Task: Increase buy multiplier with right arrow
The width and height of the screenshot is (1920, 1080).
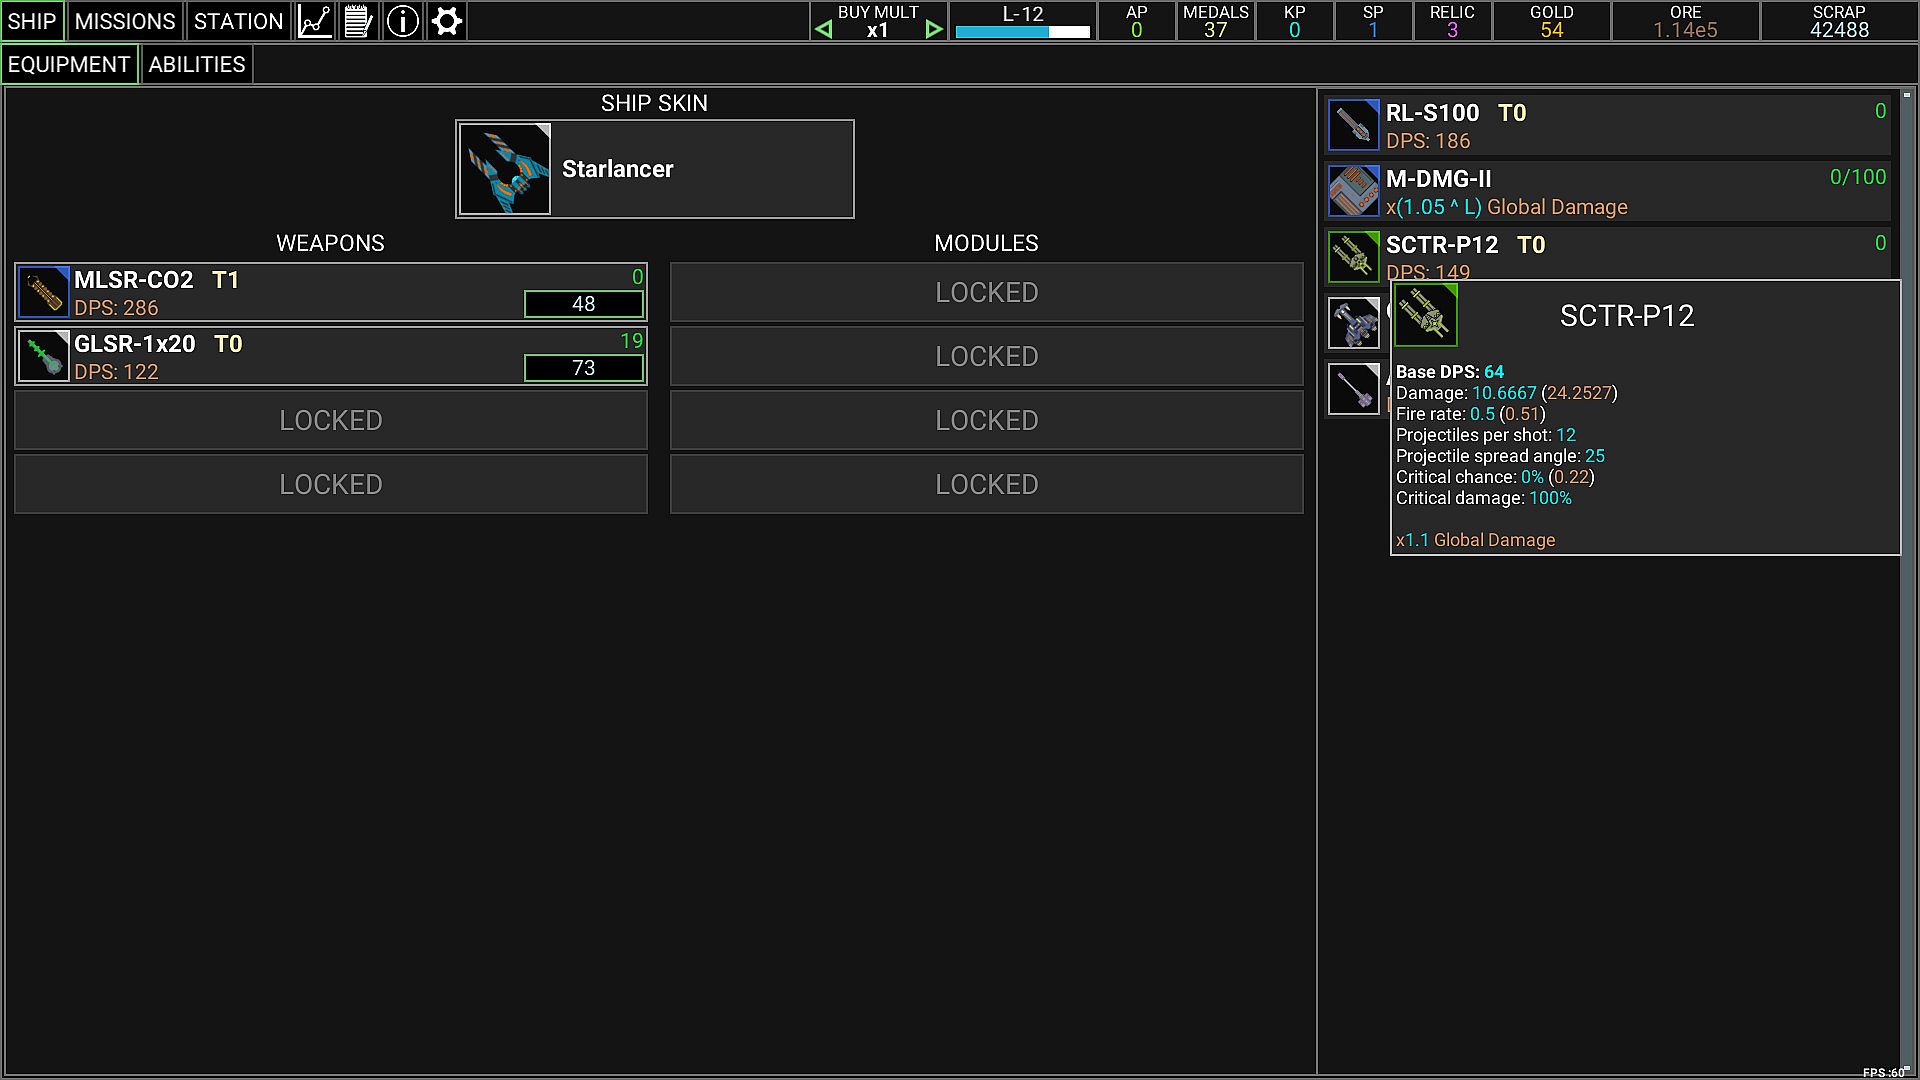Action: (934, 30)
